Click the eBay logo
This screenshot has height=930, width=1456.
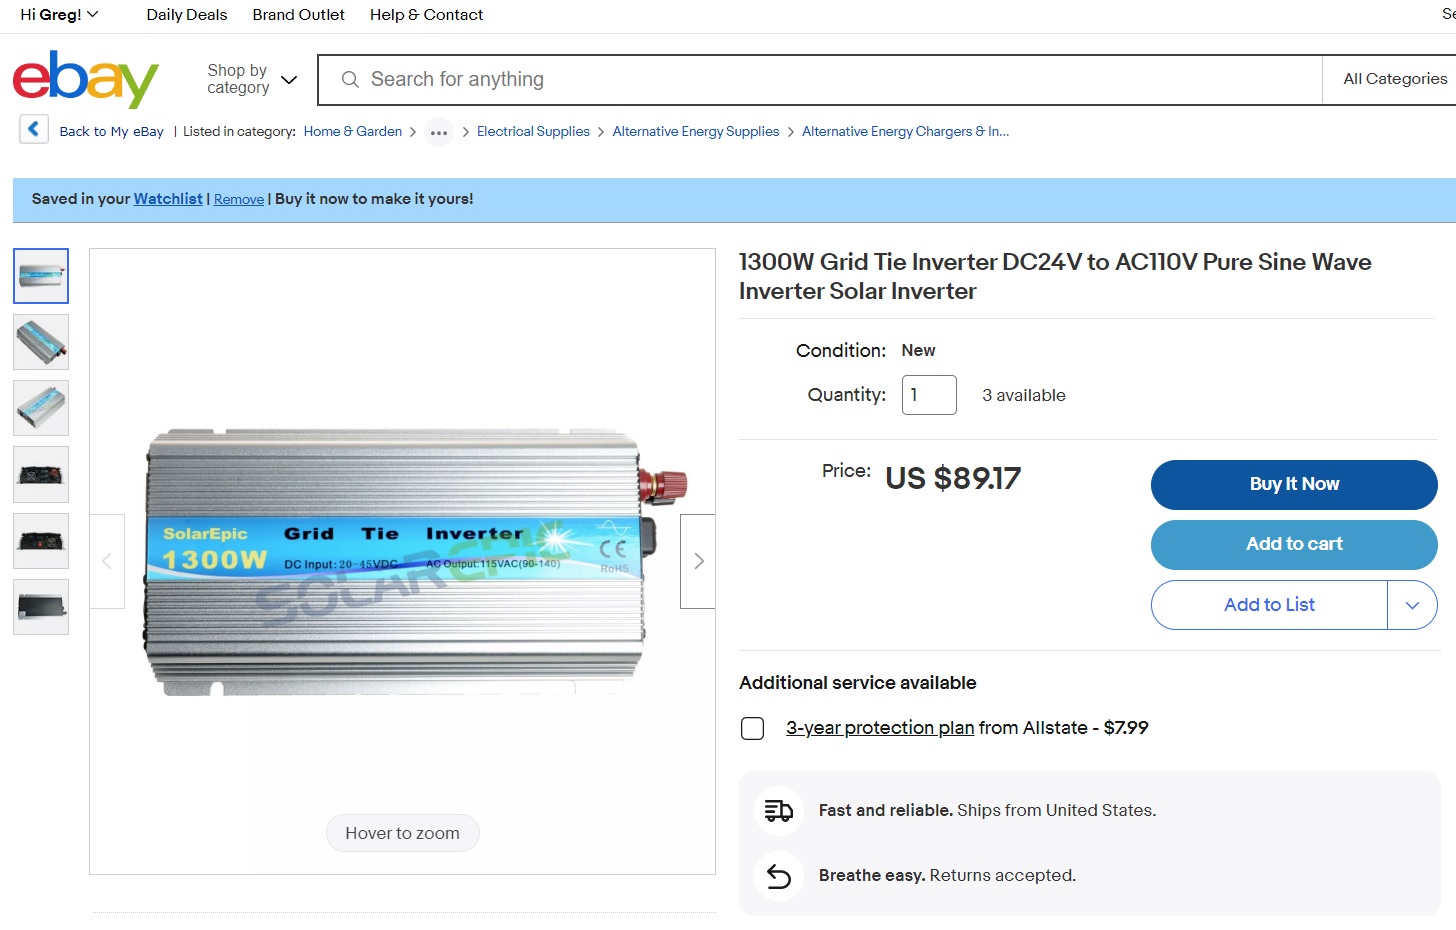coord(85,79)
